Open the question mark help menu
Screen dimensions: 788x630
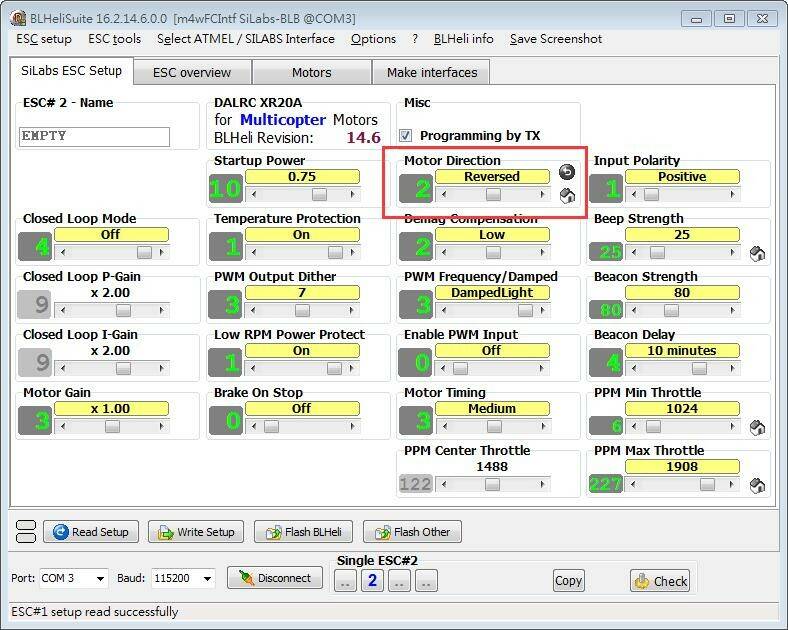(x=415, y=39)
